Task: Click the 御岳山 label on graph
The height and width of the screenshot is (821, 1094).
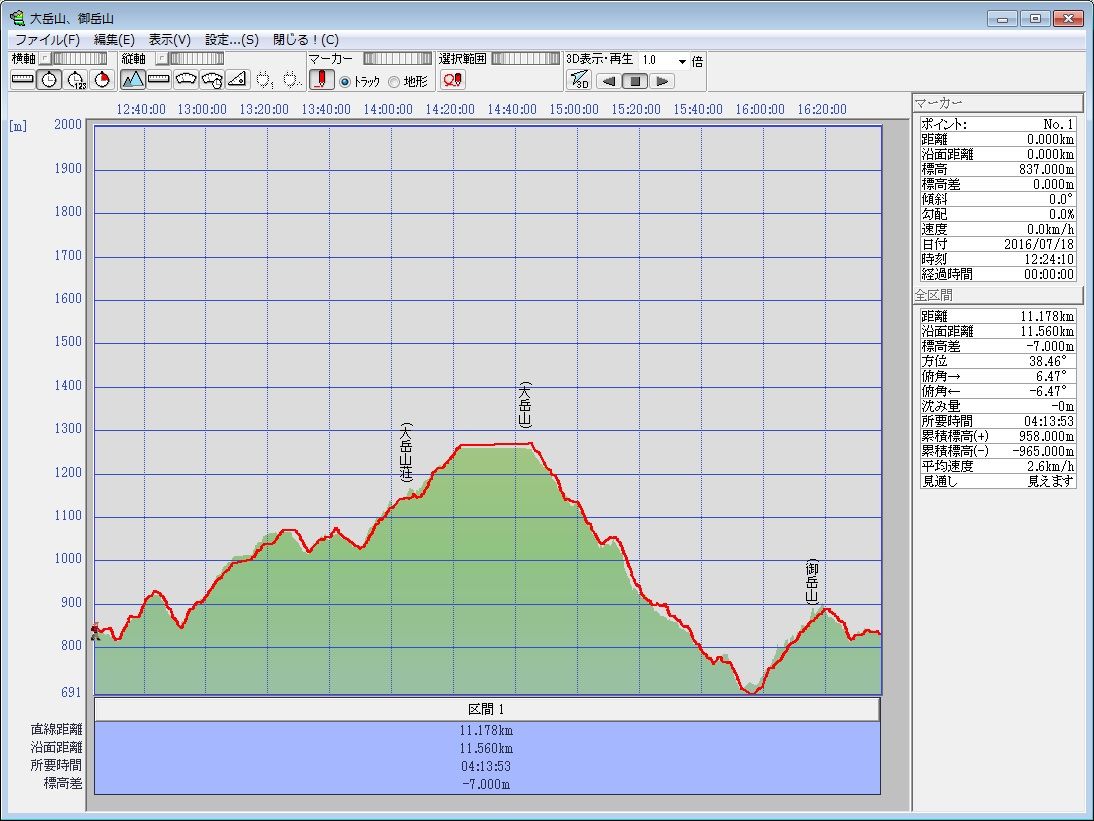Action: pyautogui.click(x=812, y=582)
